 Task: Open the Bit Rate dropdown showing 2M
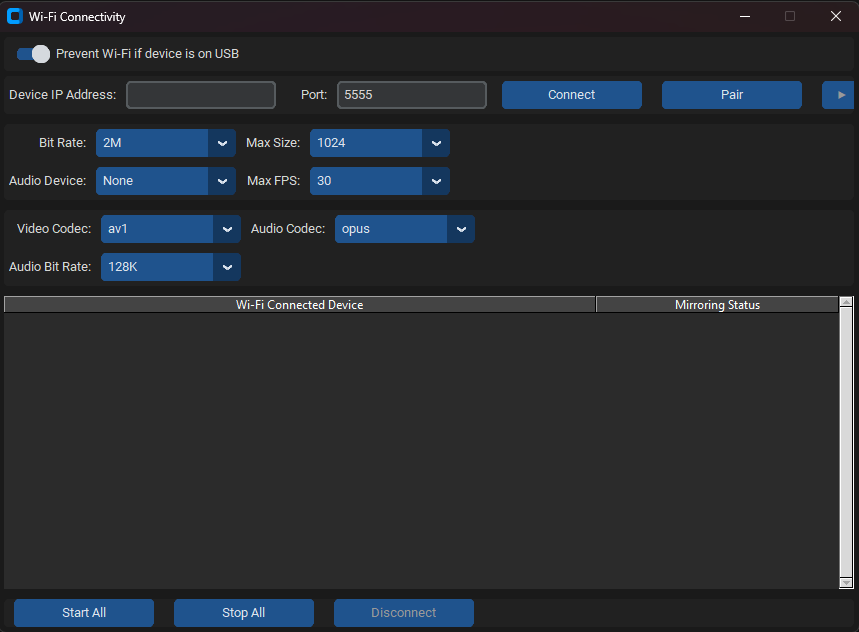pyautogui.click(x=166, y=143)
